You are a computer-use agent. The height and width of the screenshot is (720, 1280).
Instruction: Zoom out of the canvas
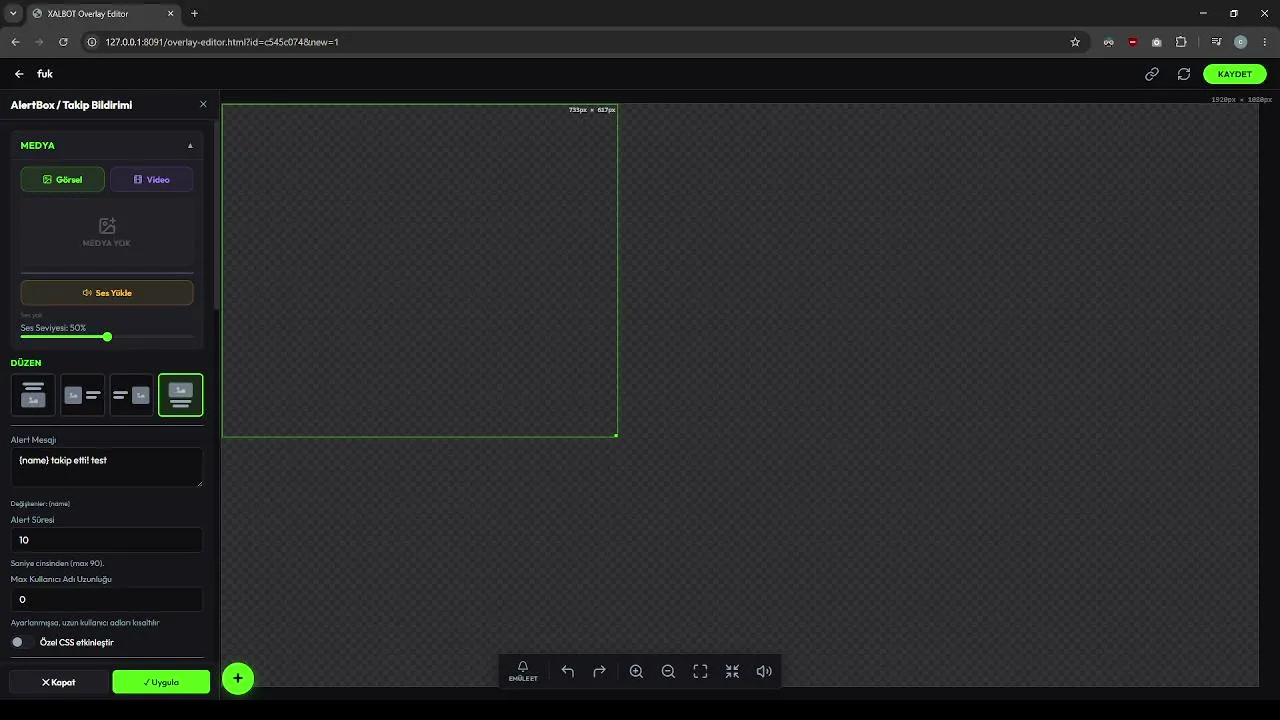(x=668, y=672)
